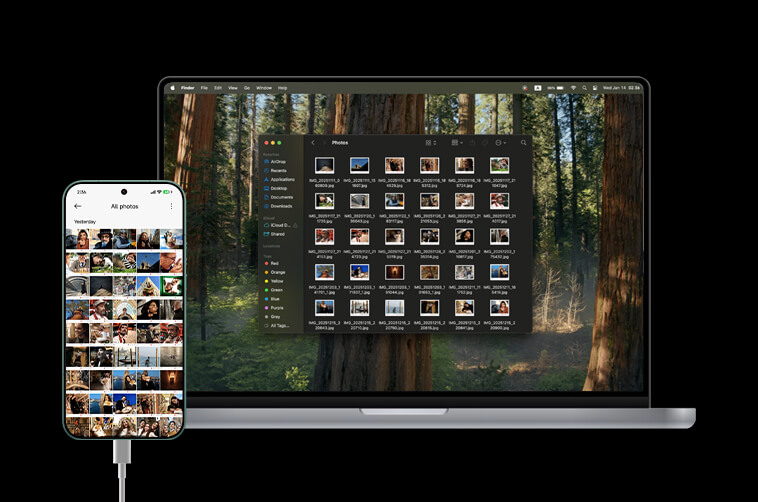Image resolution: width=758 pixels, height=502 pixels.
Task: Open the icon view switcher dropdown
Action: coord(431,143)
